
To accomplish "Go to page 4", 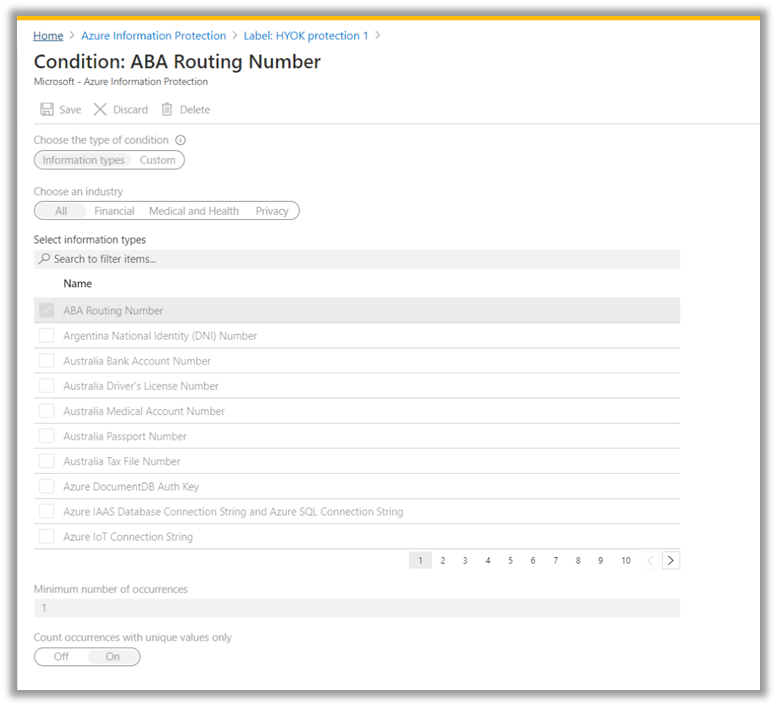I will [488, 560].
